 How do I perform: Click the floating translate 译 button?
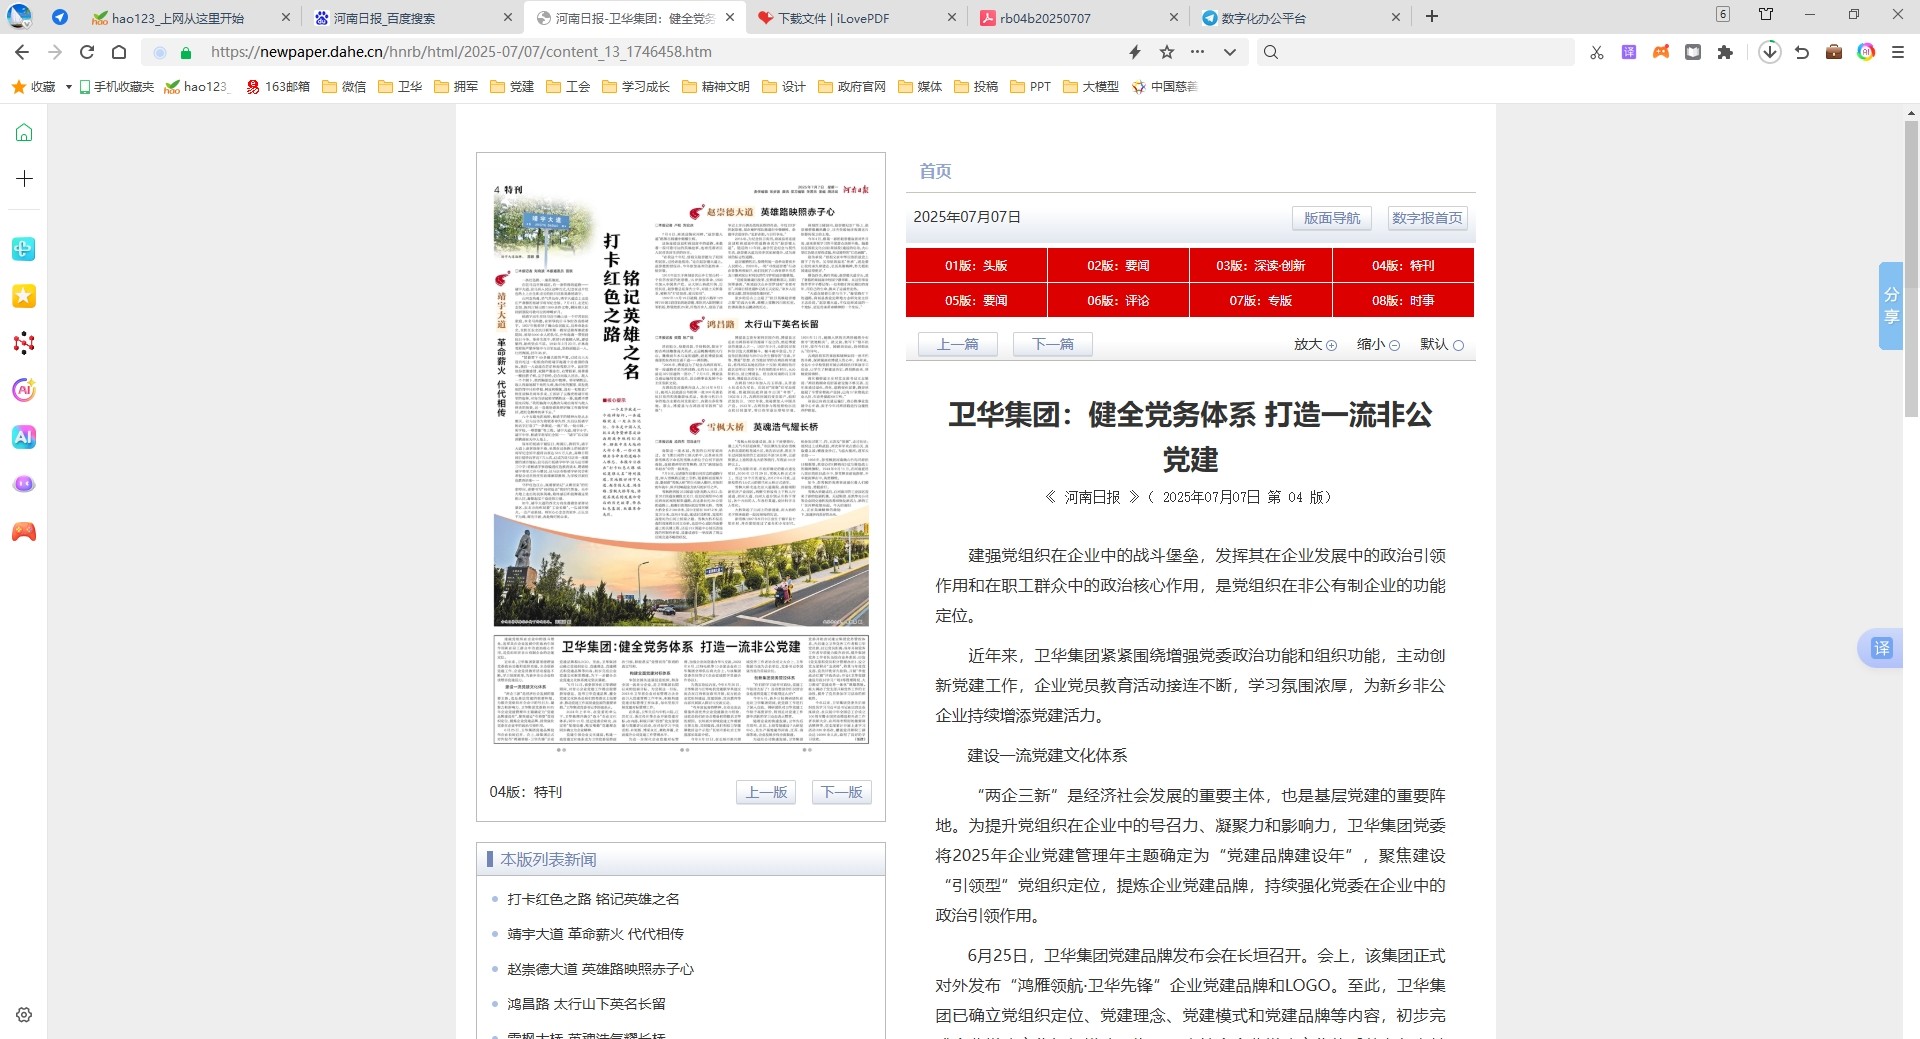click(x=1881, y=648)
